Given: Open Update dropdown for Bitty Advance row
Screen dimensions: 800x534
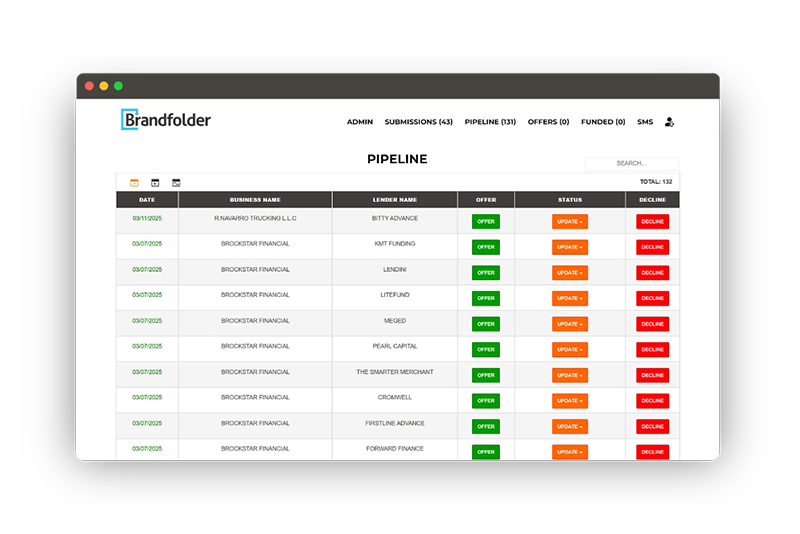Looking at the screenshot, I should pyautogui.click(x=570, y=221).
